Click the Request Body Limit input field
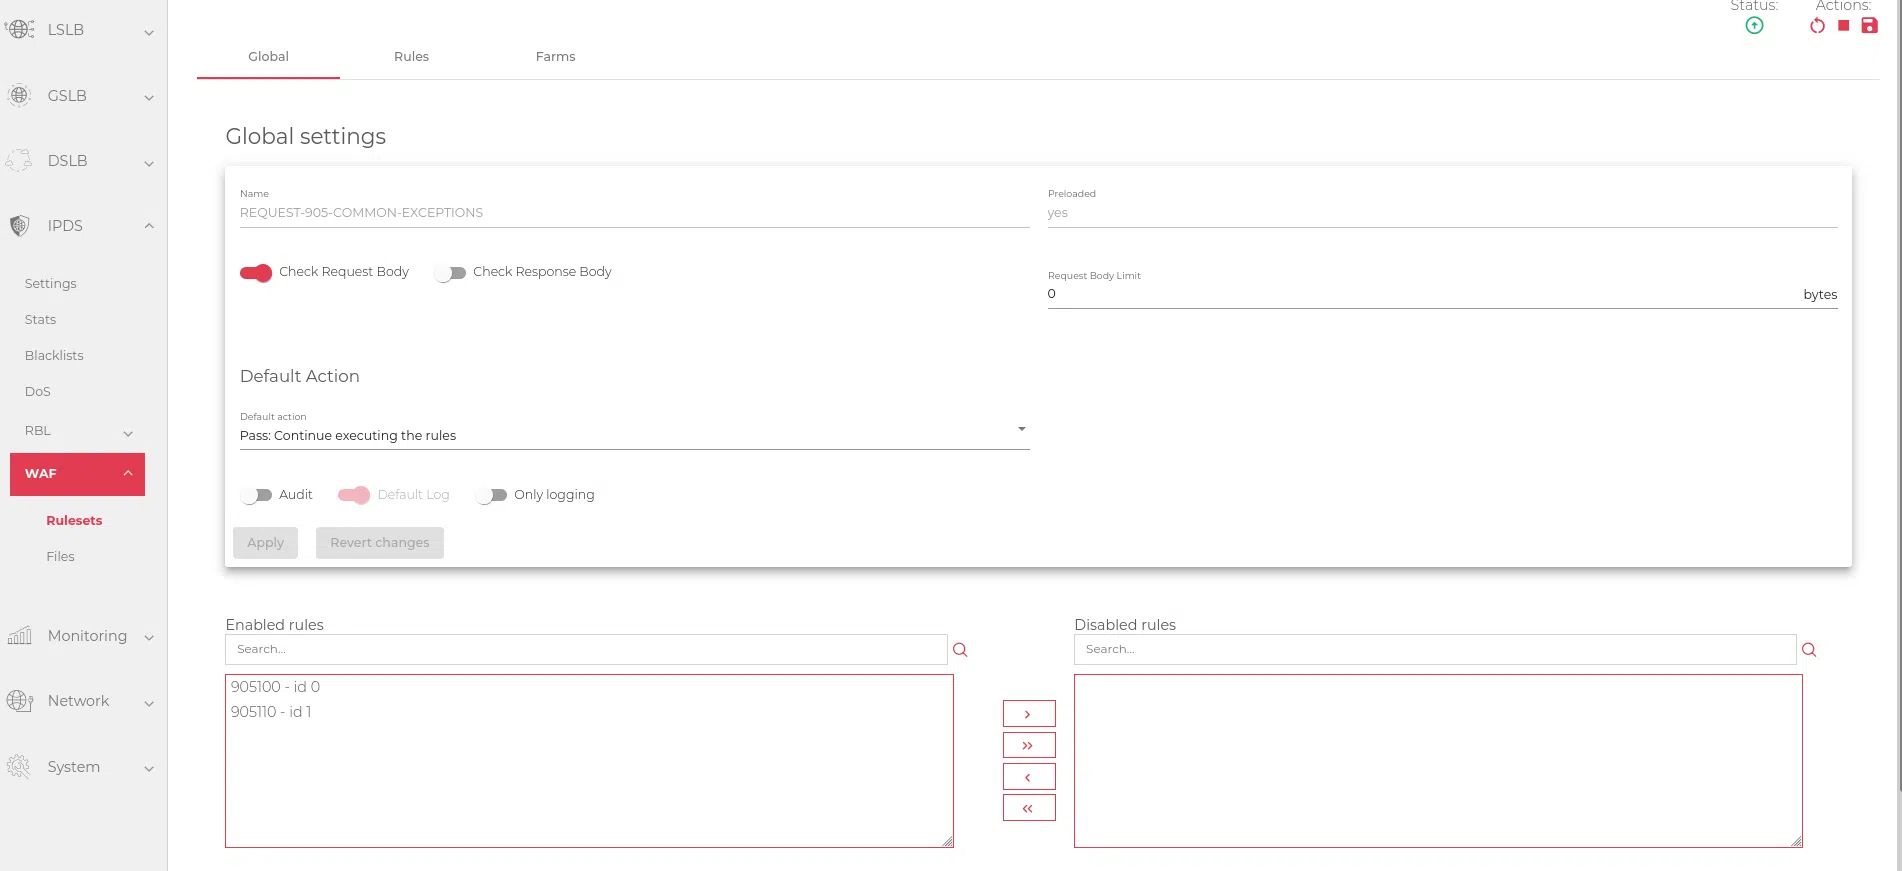This screenshot has width=1902, height=871. click(1420, 294)
